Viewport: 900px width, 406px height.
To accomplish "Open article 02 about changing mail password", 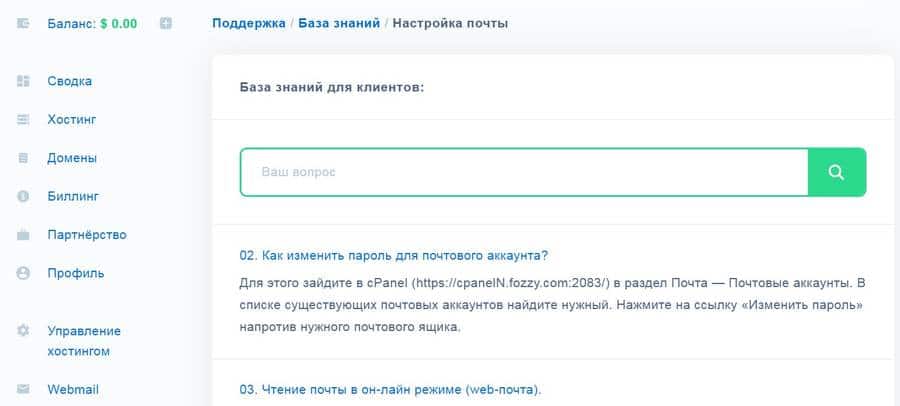I will 394,256.
